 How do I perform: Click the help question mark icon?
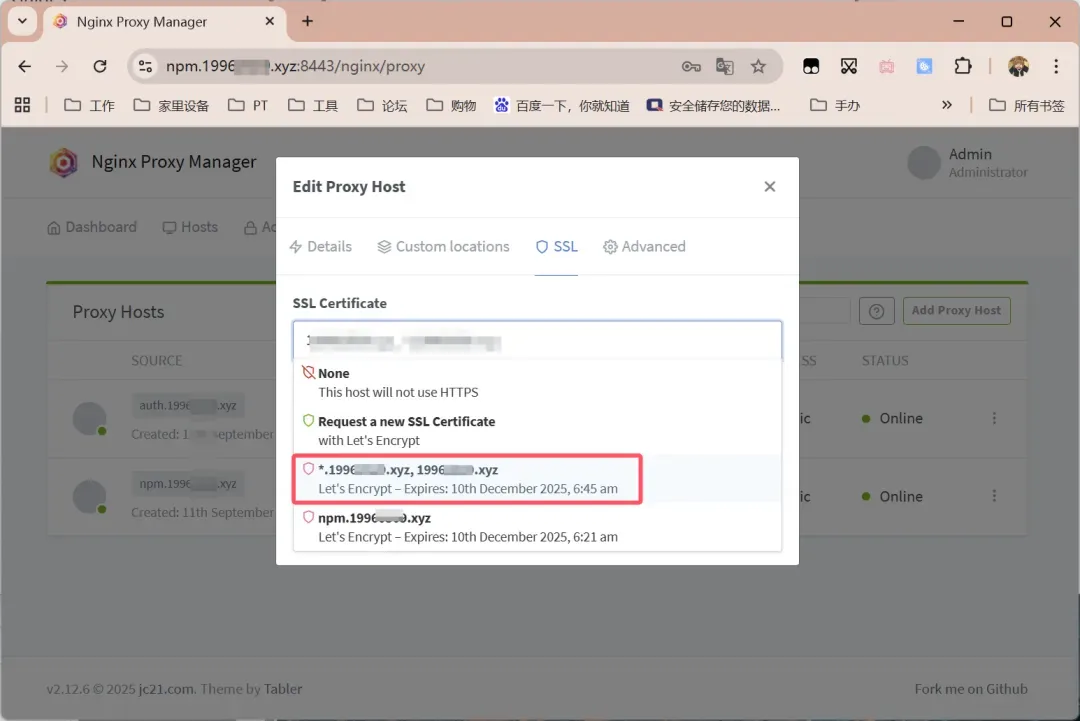(x=876, y=311)
